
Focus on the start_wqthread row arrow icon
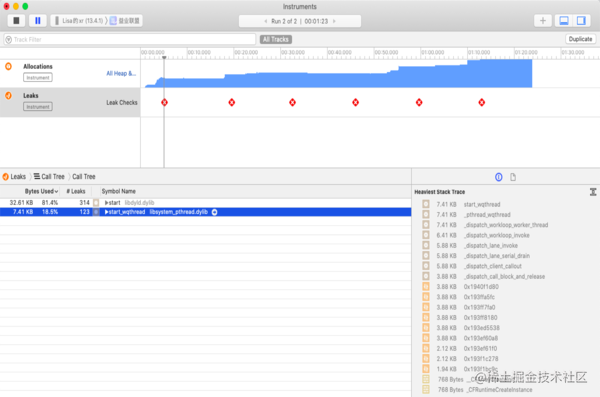point(215,212)
